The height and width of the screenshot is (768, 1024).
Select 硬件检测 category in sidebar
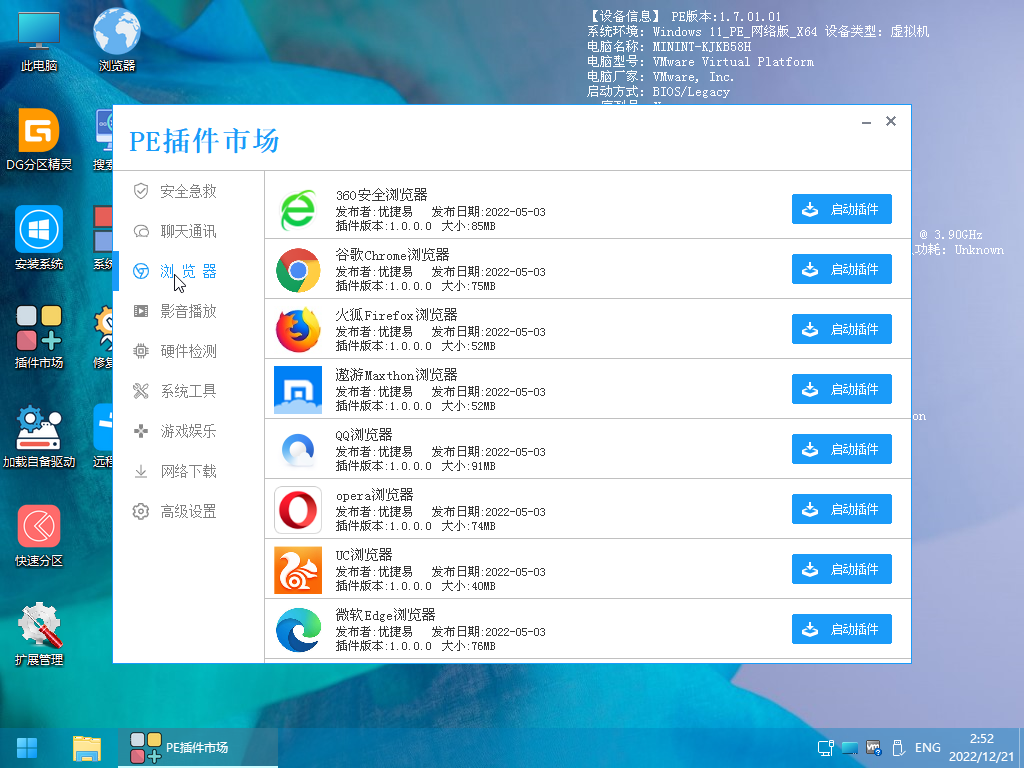pos(188,351)
